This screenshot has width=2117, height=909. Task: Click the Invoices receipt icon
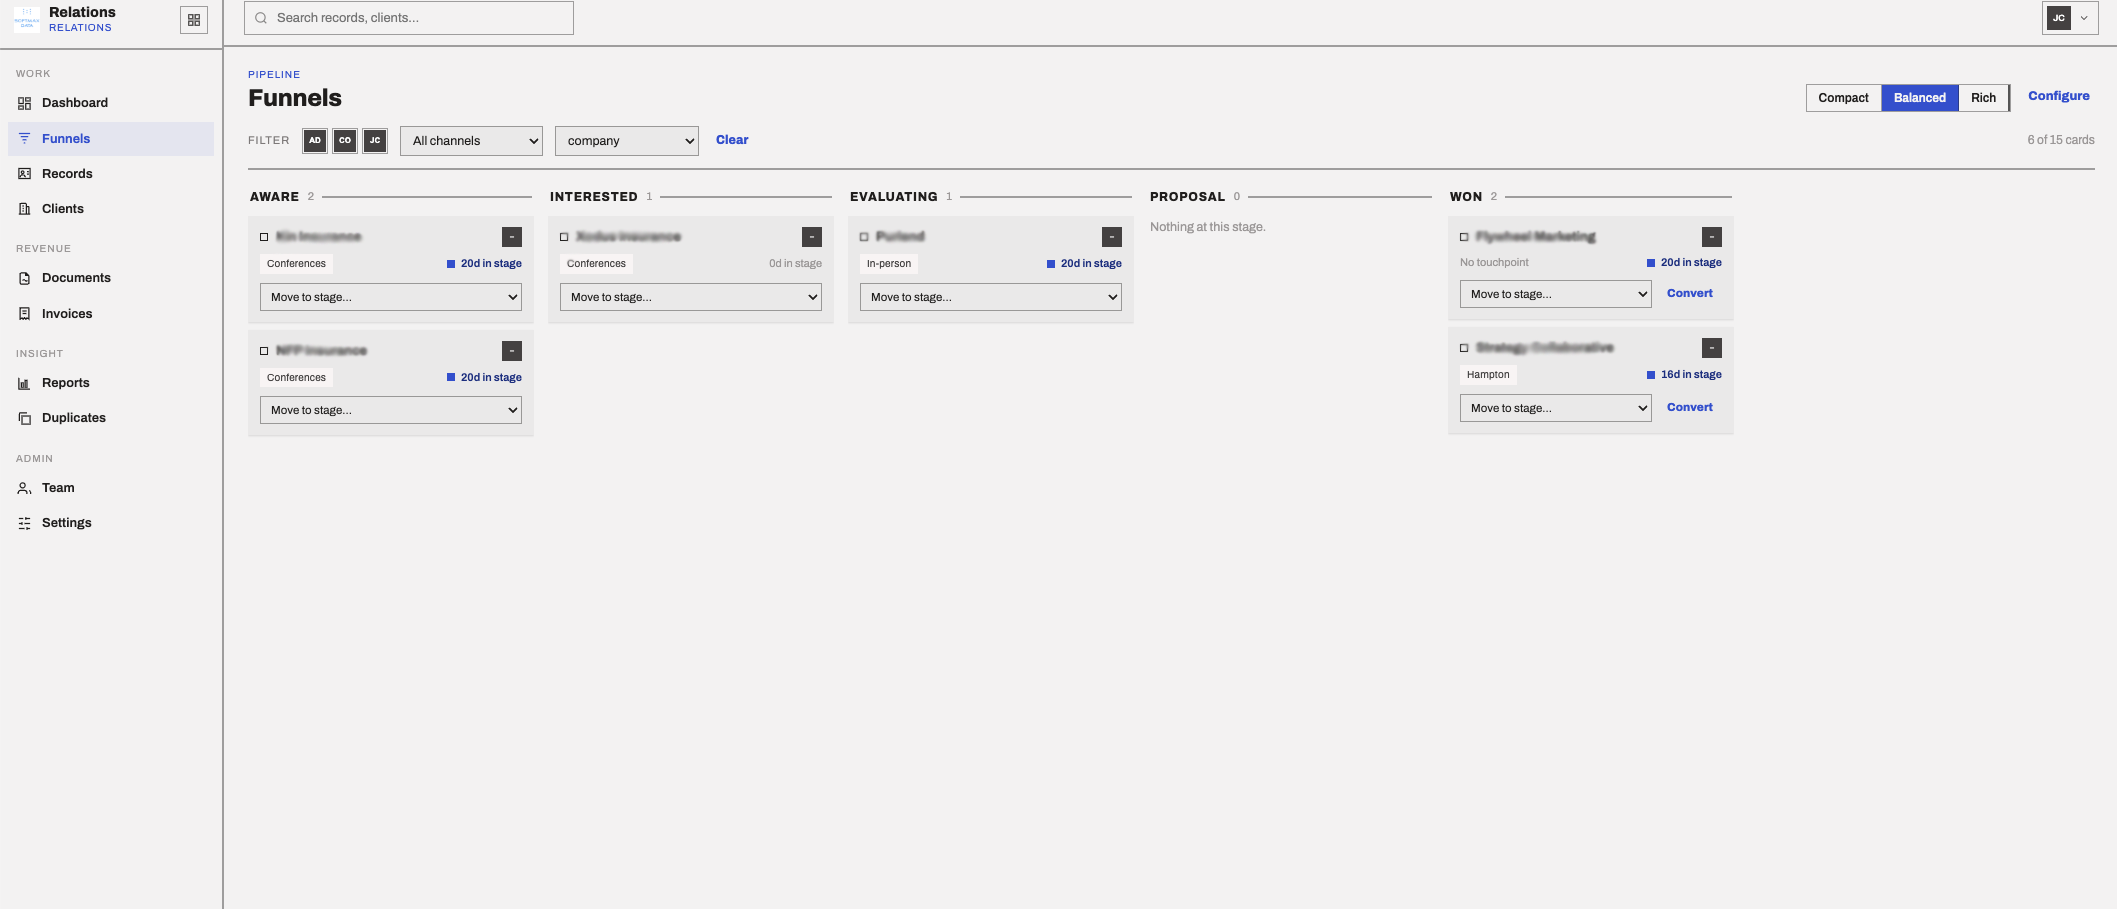(25, 314)
